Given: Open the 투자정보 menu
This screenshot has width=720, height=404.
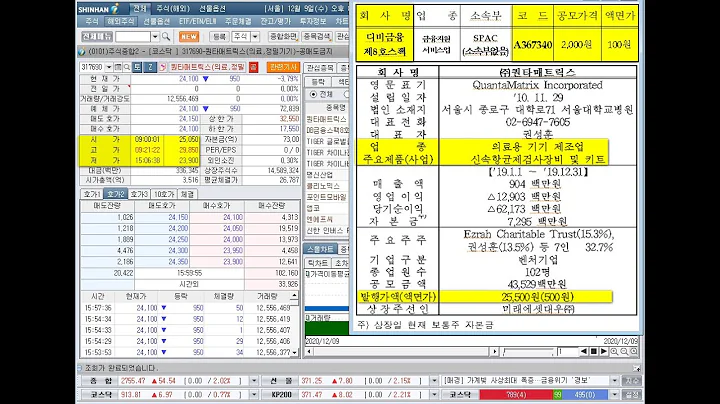Looking at the screenshot, I should click(x=313, y=21).
